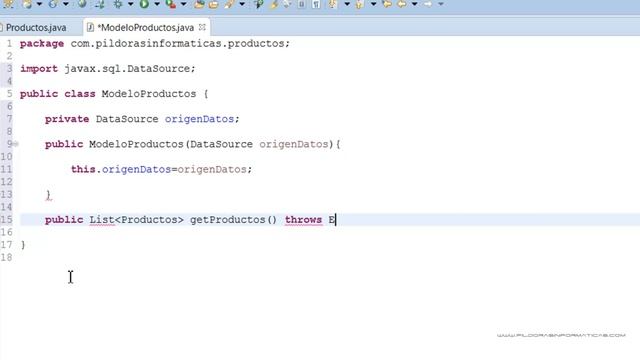Viewport: 640px width, 360px height.
Task: Click field 'origenDatos;' on line 7
Action: [202, 119]
